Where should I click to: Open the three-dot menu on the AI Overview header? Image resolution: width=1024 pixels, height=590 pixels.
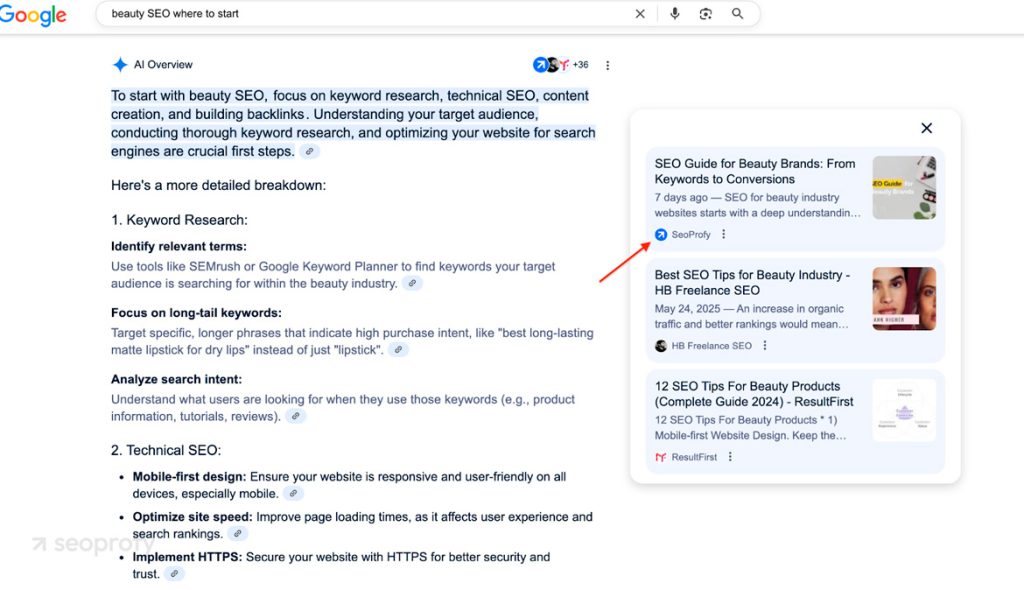[x=608, y=64]
